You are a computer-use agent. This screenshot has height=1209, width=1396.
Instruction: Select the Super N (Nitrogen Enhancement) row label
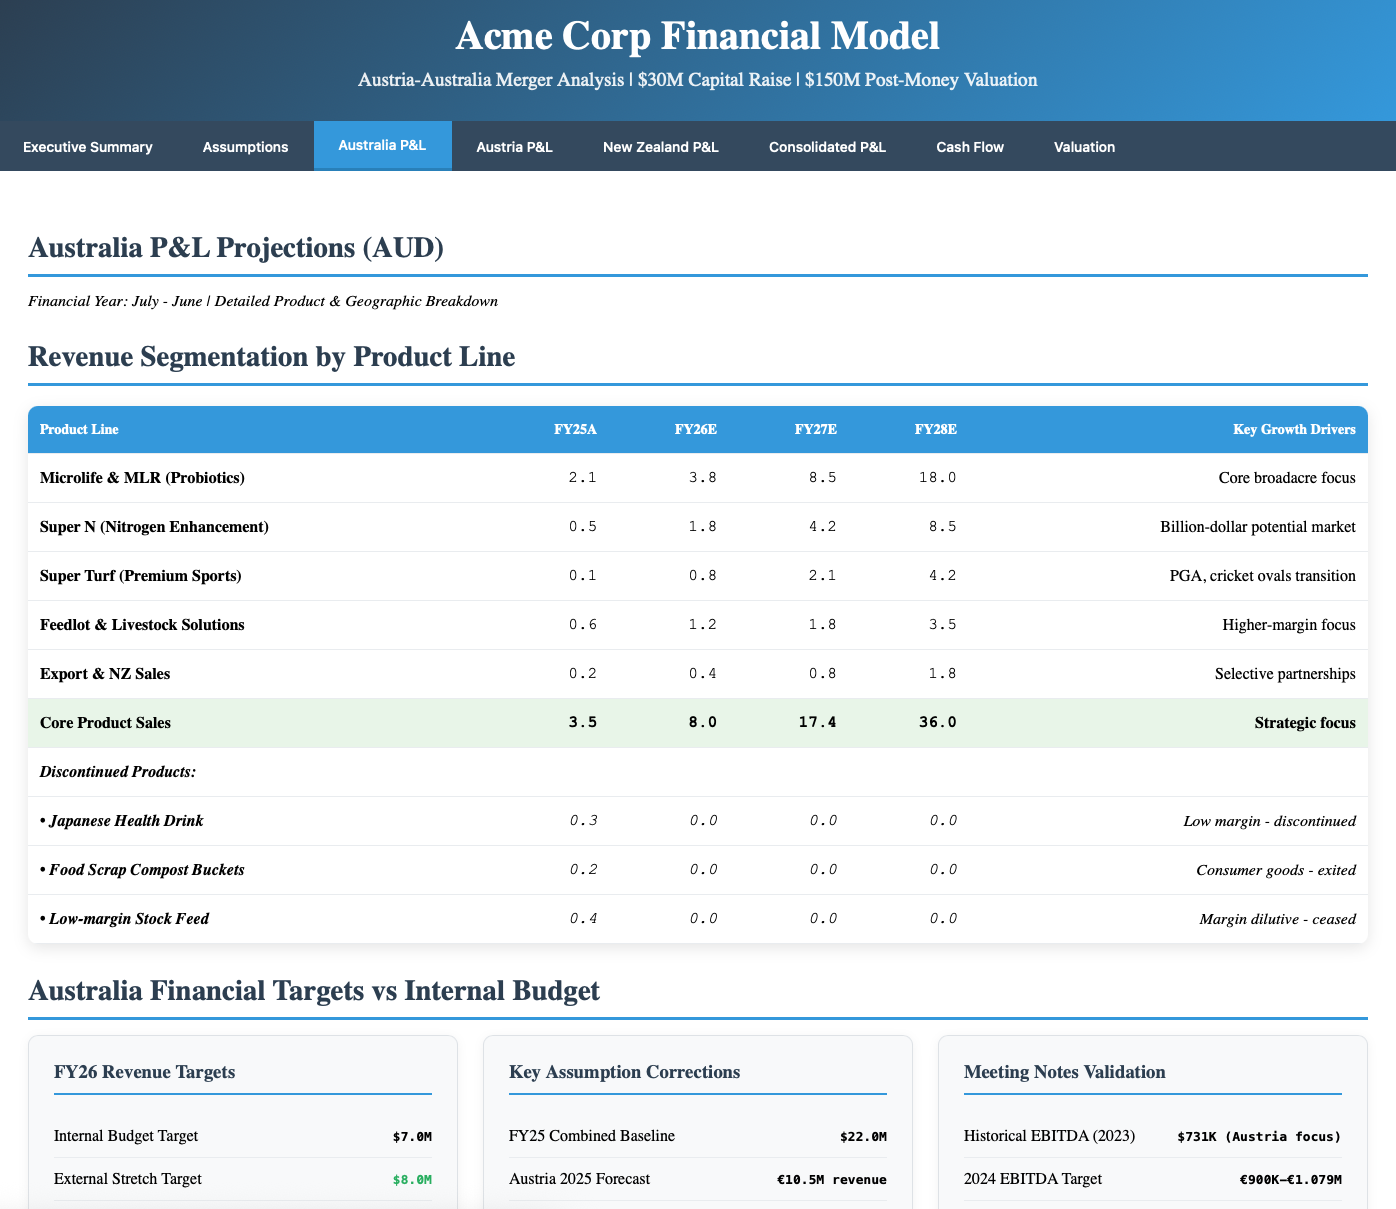click(154, 527)
